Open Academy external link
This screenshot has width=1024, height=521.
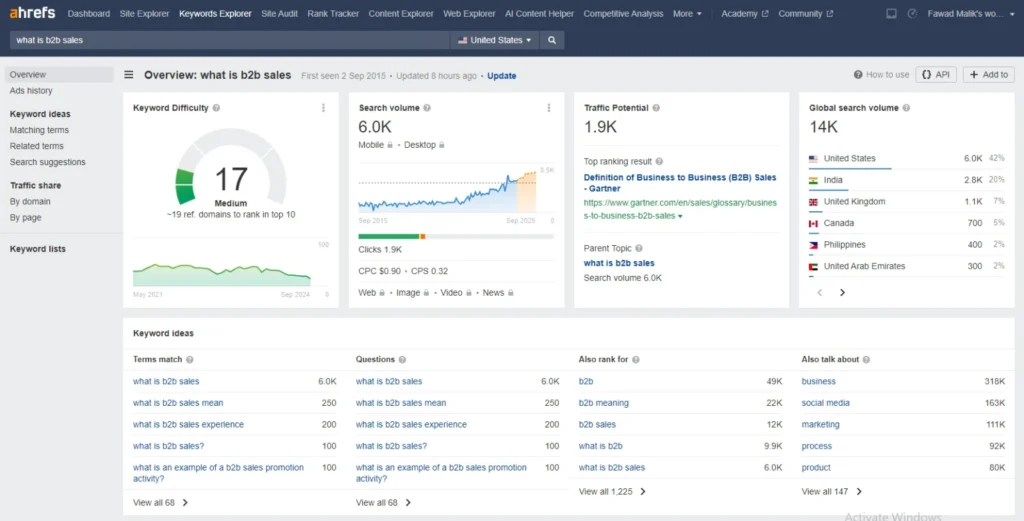click(744, 13)
